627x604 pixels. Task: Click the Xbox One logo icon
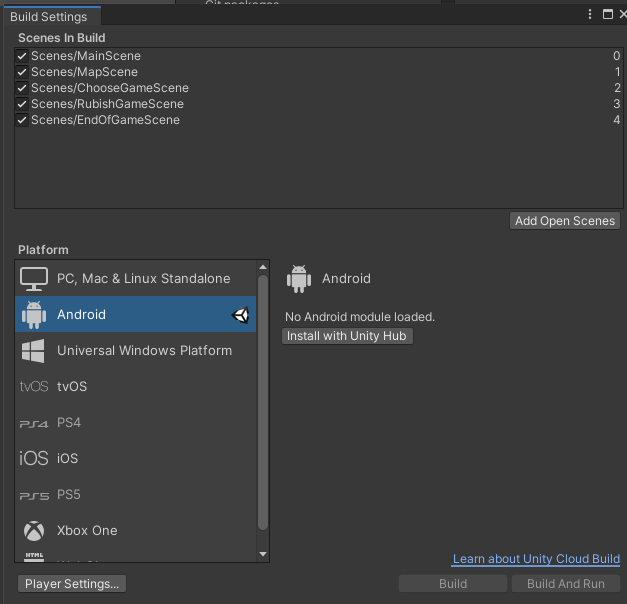coord(34,531)
